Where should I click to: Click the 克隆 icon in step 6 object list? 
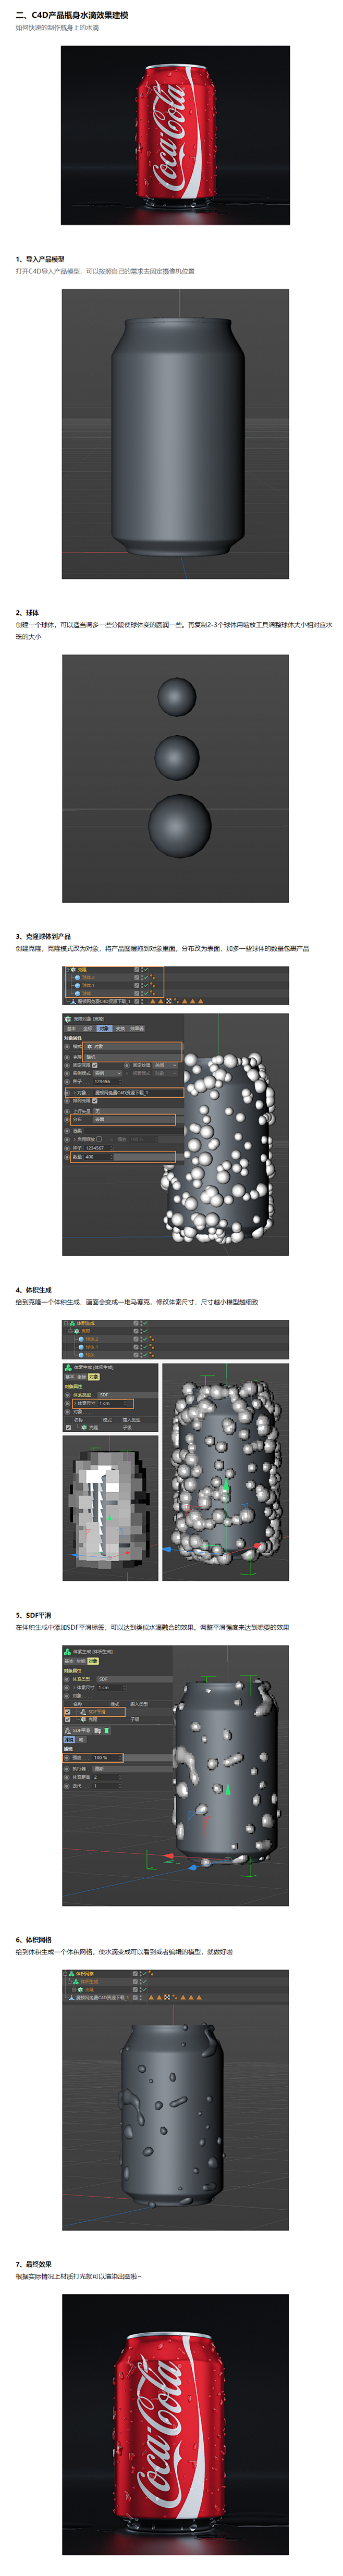click(80, 1989)
